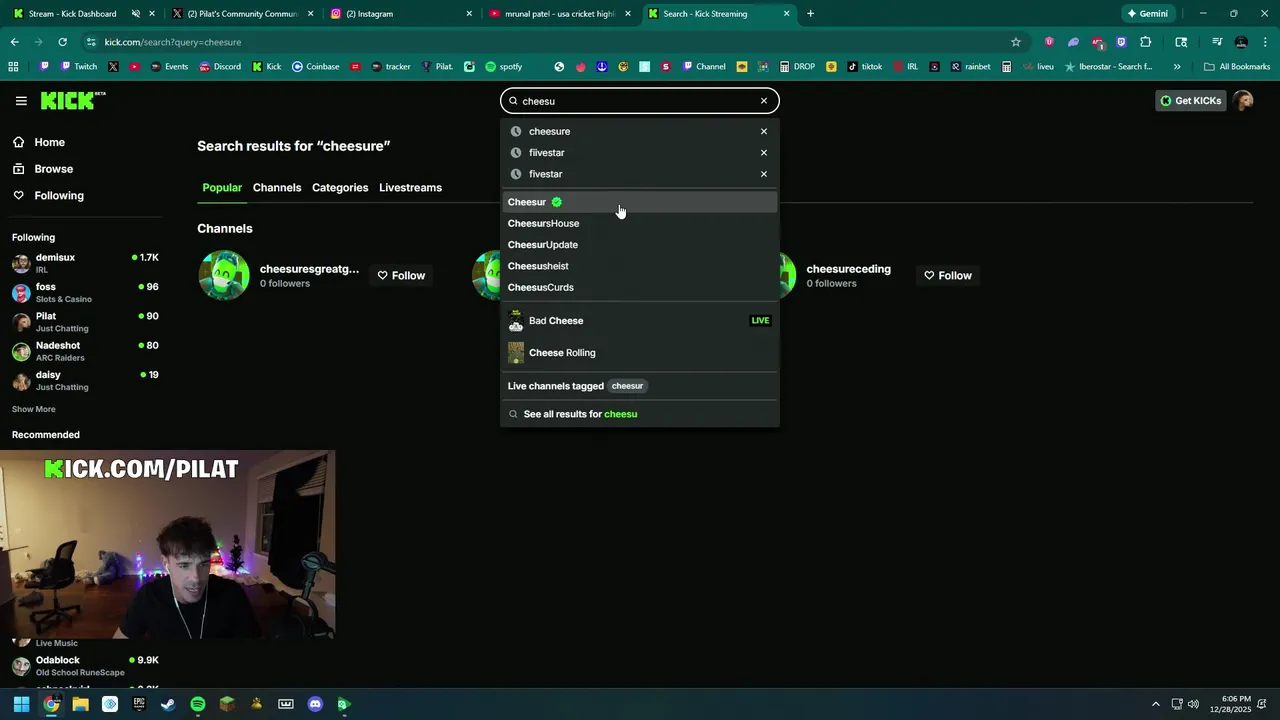Remove 'fivestar' from recent searches

pyautogui.click(x=764, y=174)
